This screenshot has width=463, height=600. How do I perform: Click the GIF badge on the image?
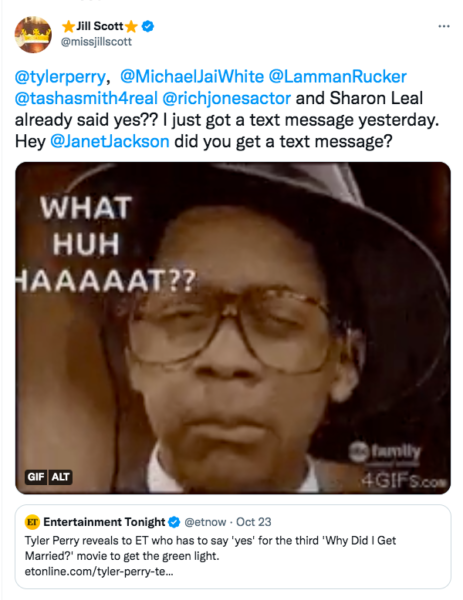[x=36, y=477]
